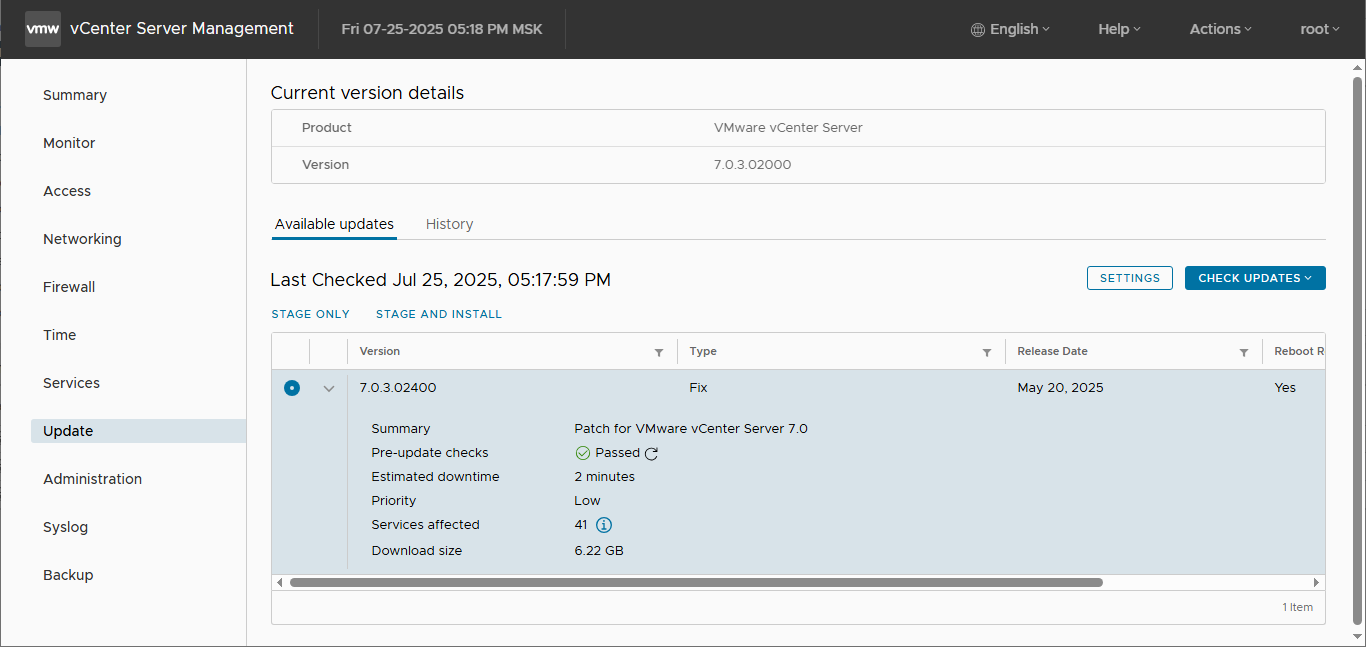Viewport: 1366px width, 648px height.
Task: Click the Version column filter icon
Action: (x=659, y=352)
